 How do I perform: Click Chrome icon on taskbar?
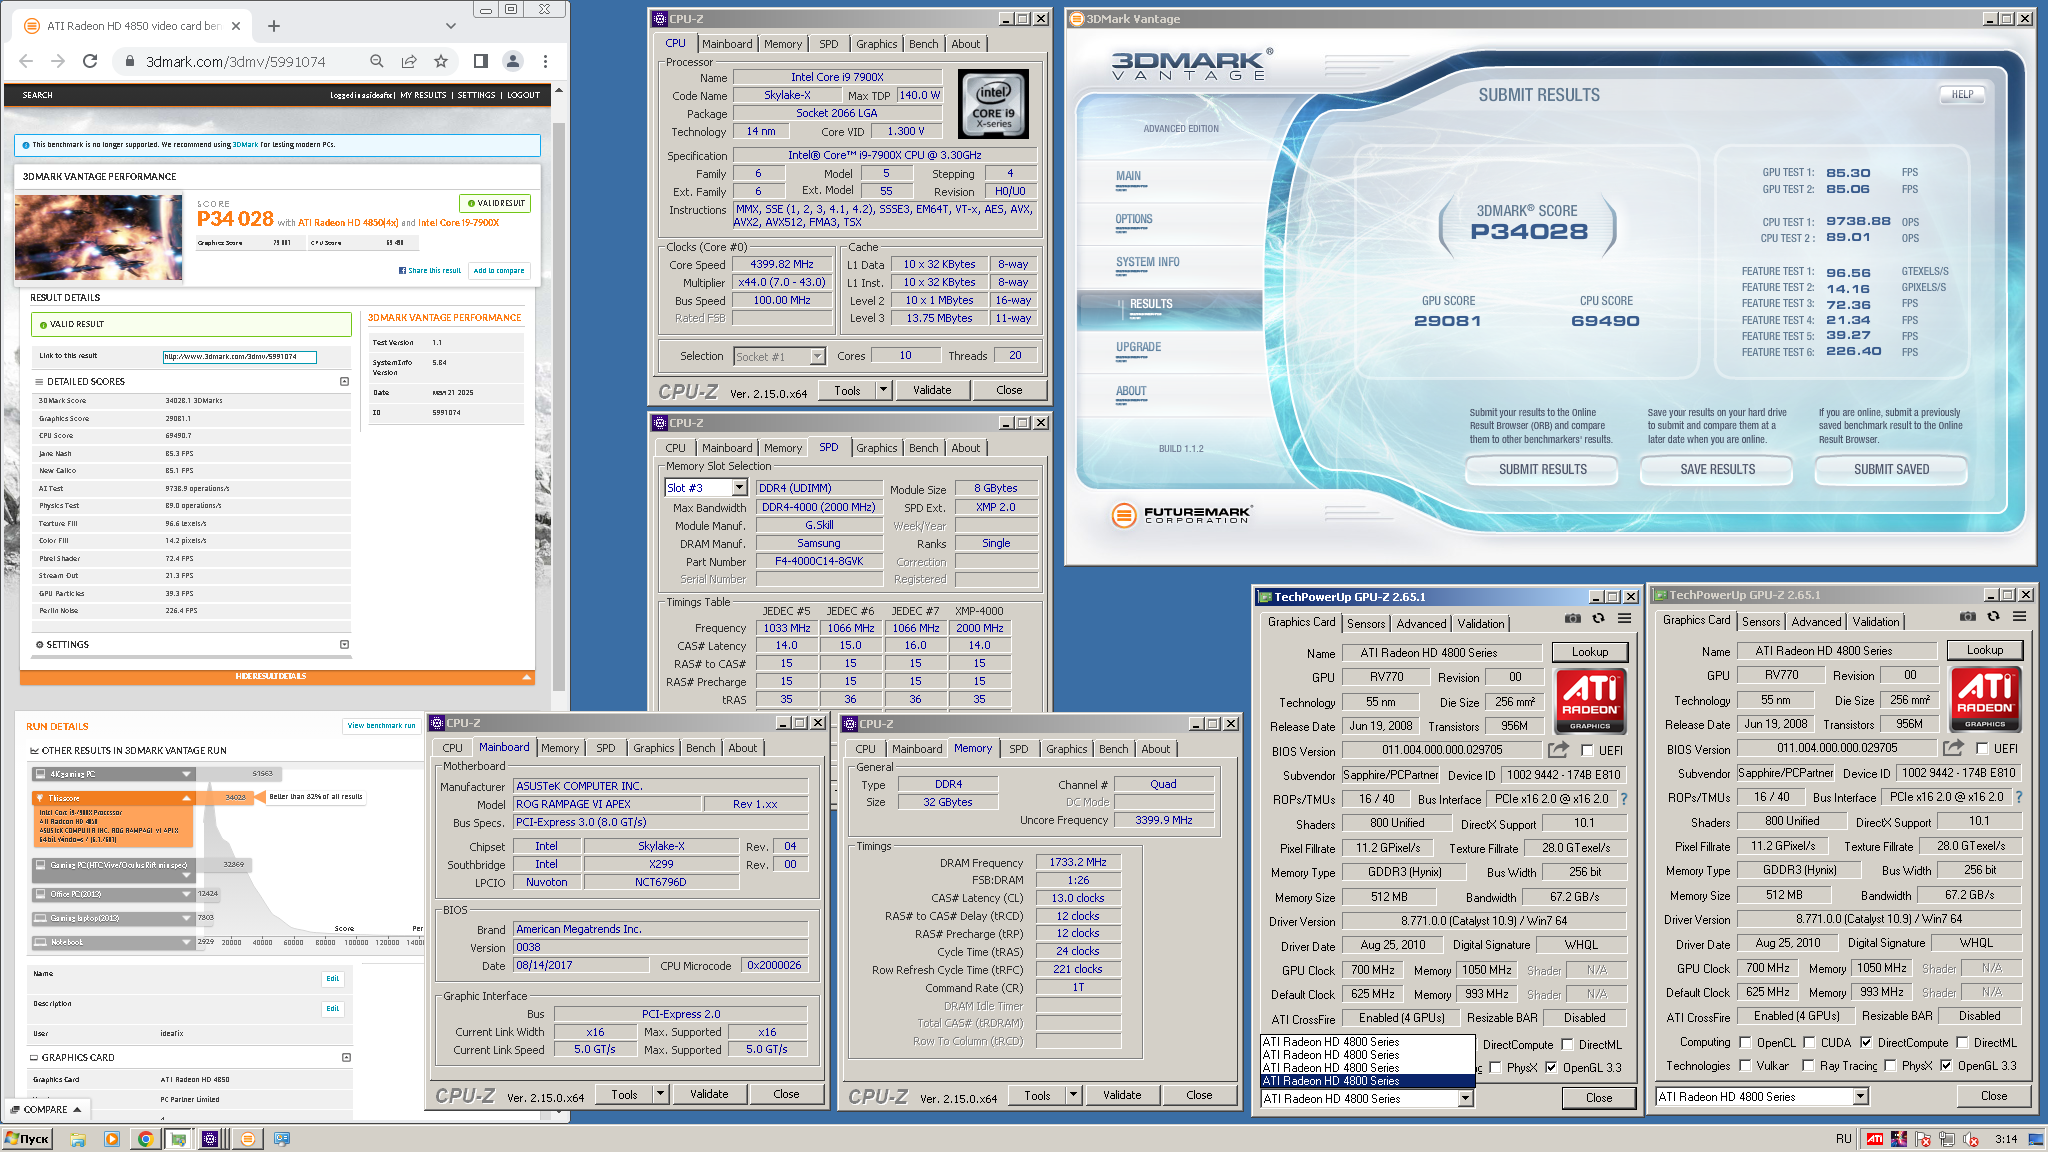click(145, 1139)
